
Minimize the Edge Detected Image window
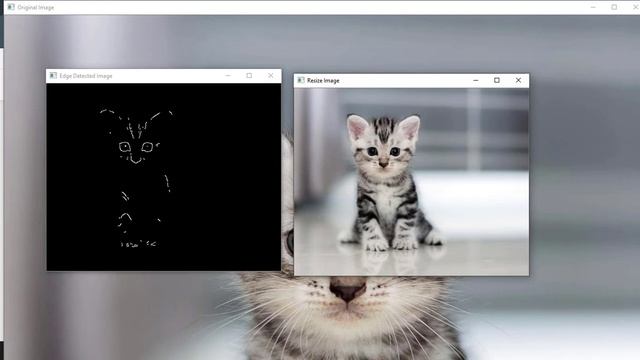click(x=228, y=76)
